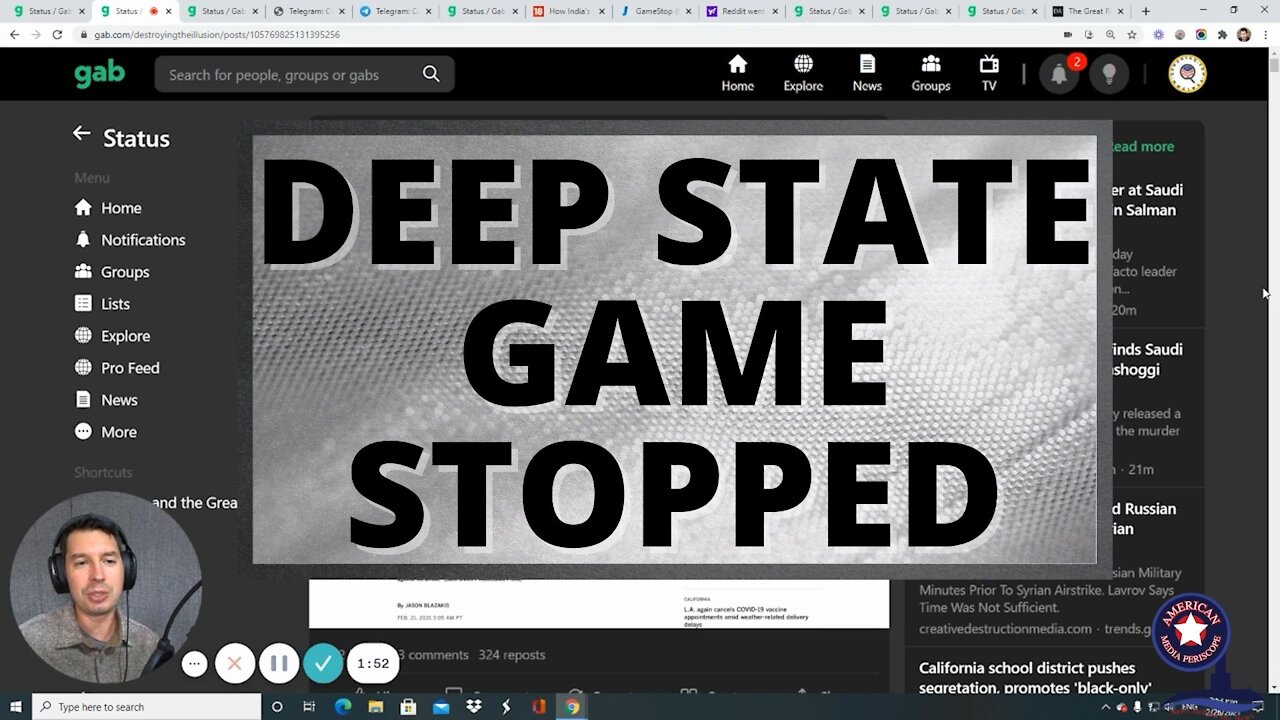Finish recording with the checkmark button
The height and width of the screenshot is (720, 1280).
(x=323, y=663)
